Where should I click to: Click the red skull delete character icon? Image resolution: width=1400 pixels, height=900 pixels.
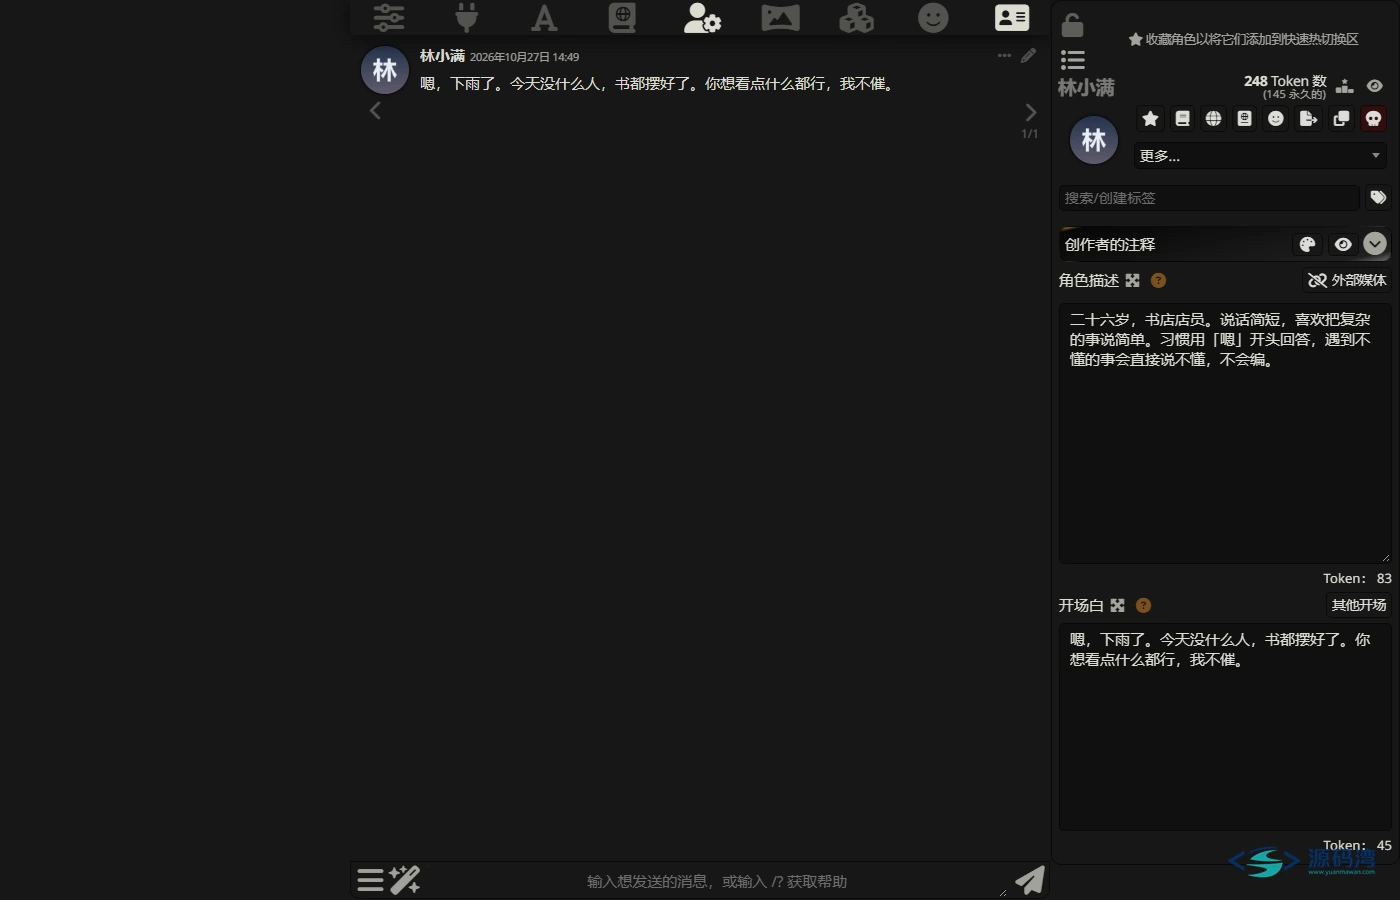click(1374, 119)
